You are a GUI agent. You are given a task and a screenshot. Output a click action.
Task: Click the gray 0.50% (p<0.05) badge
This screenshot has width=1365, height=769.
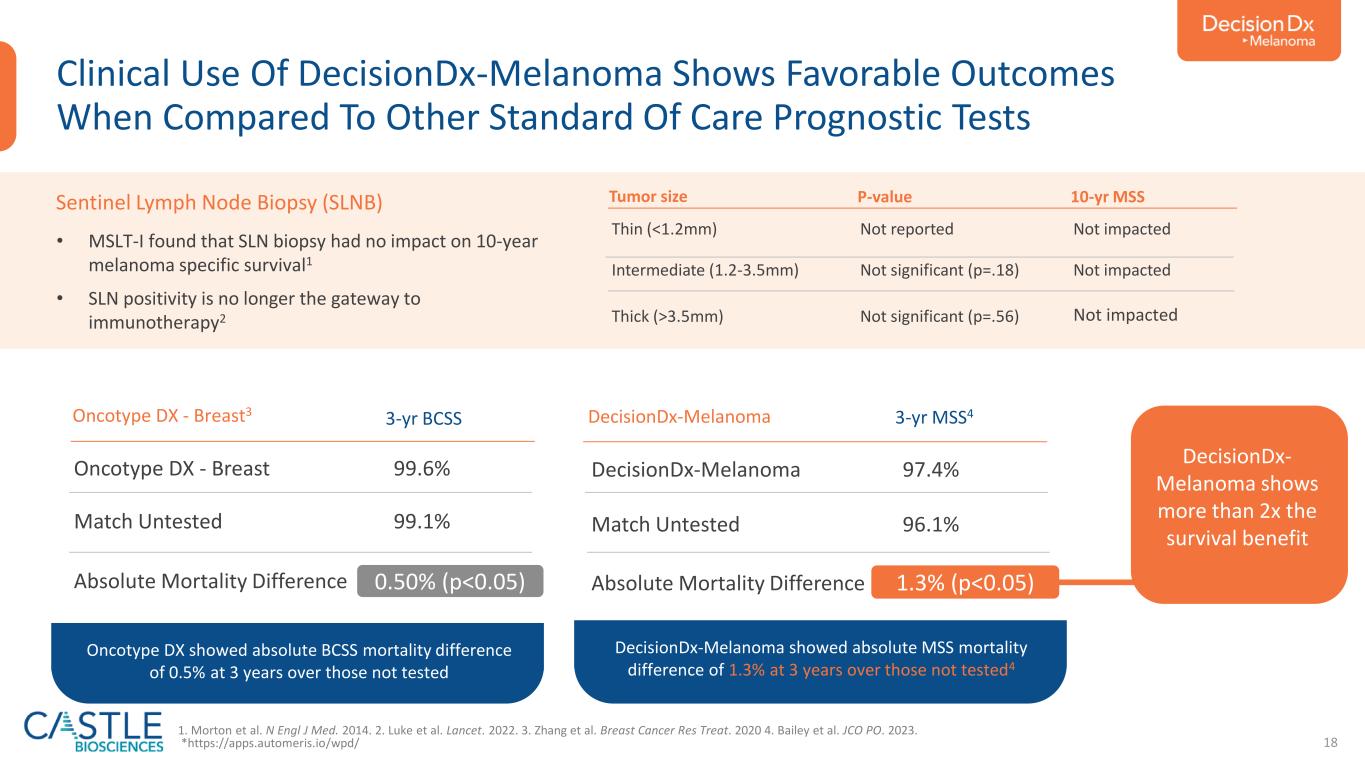(449, 582)
